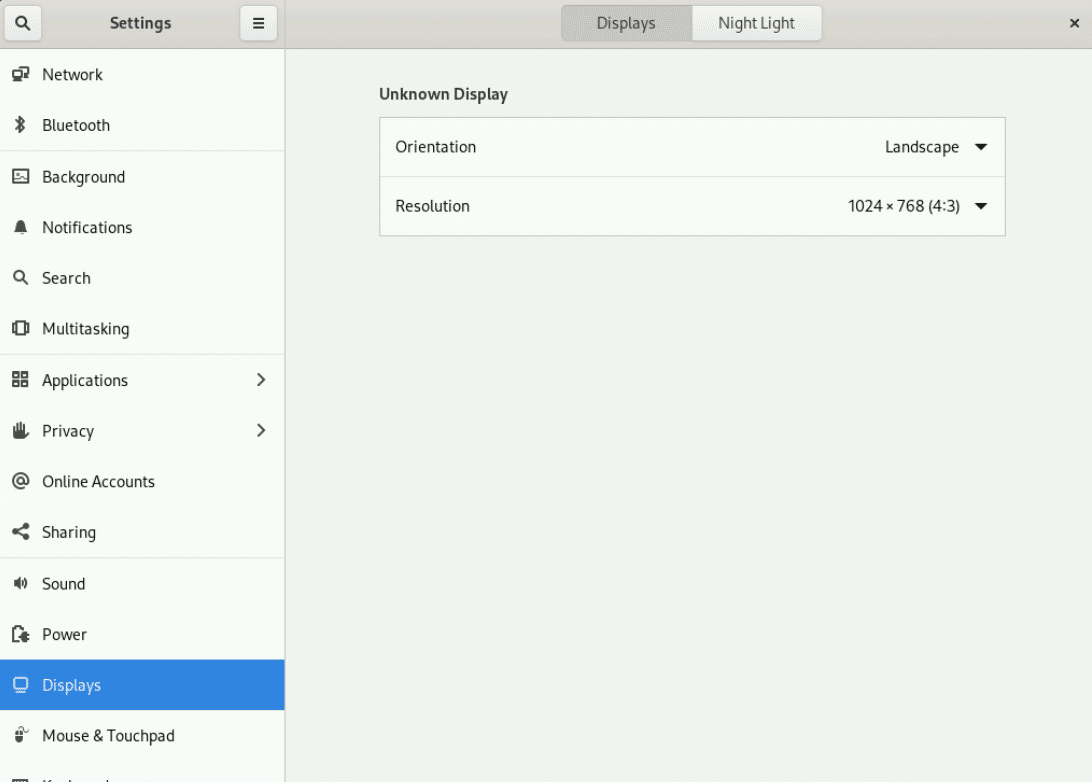Select Power label in the sidebar
1092x782 pixels.
coord(64,634)
